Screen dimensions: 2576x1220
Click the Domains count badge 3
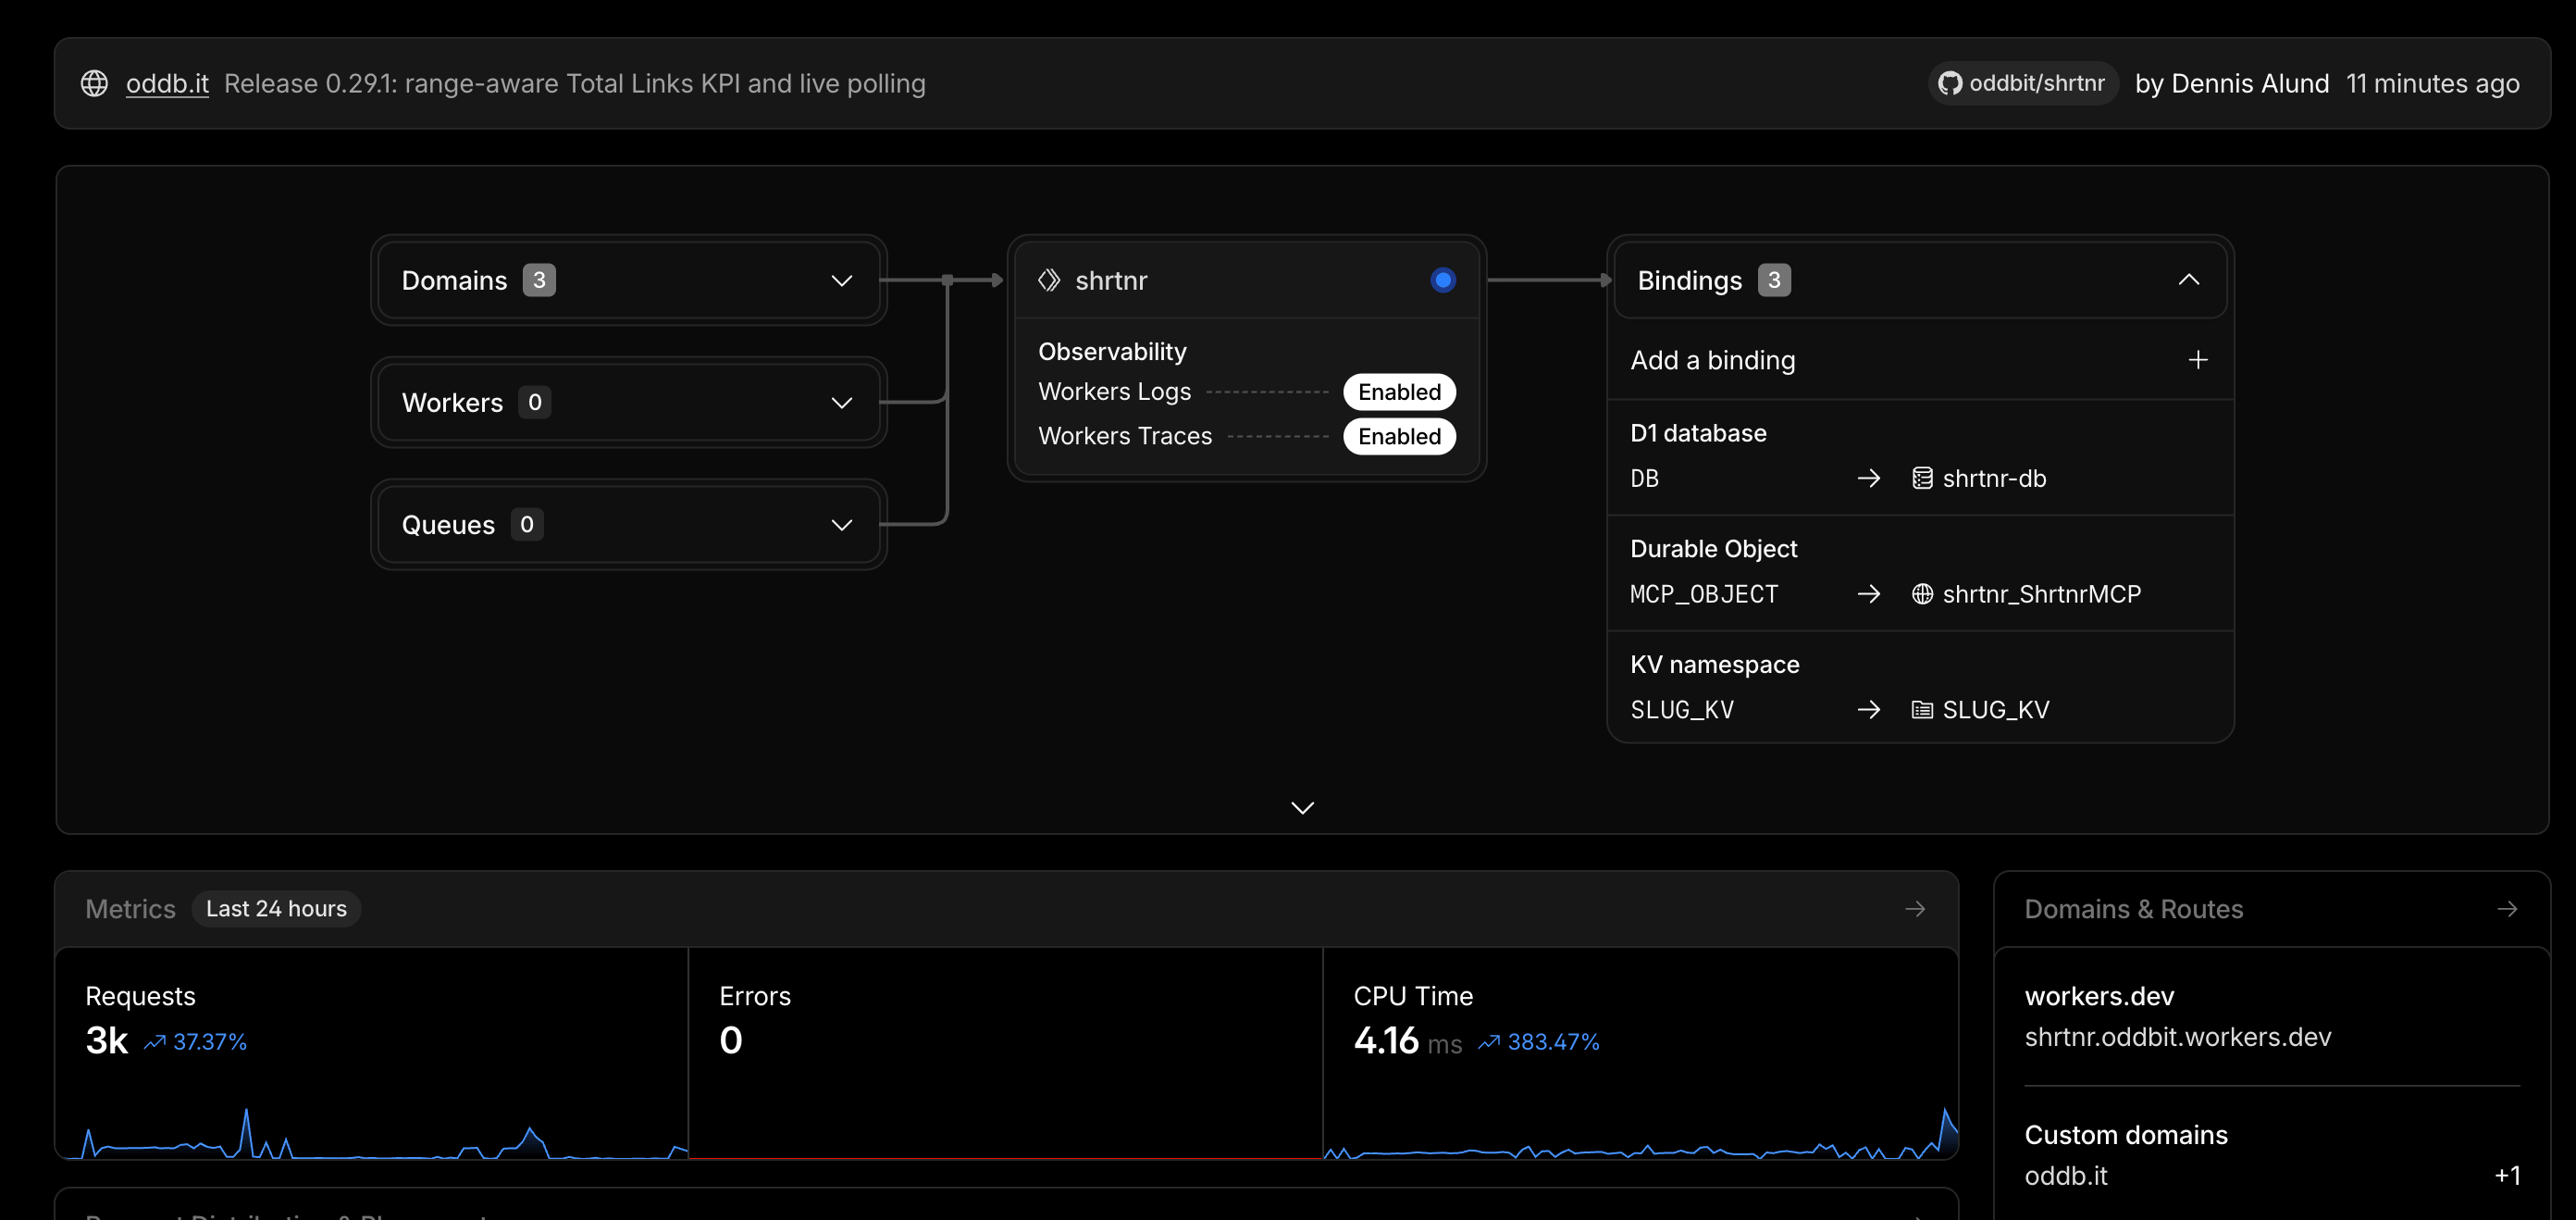click(539, 280)
